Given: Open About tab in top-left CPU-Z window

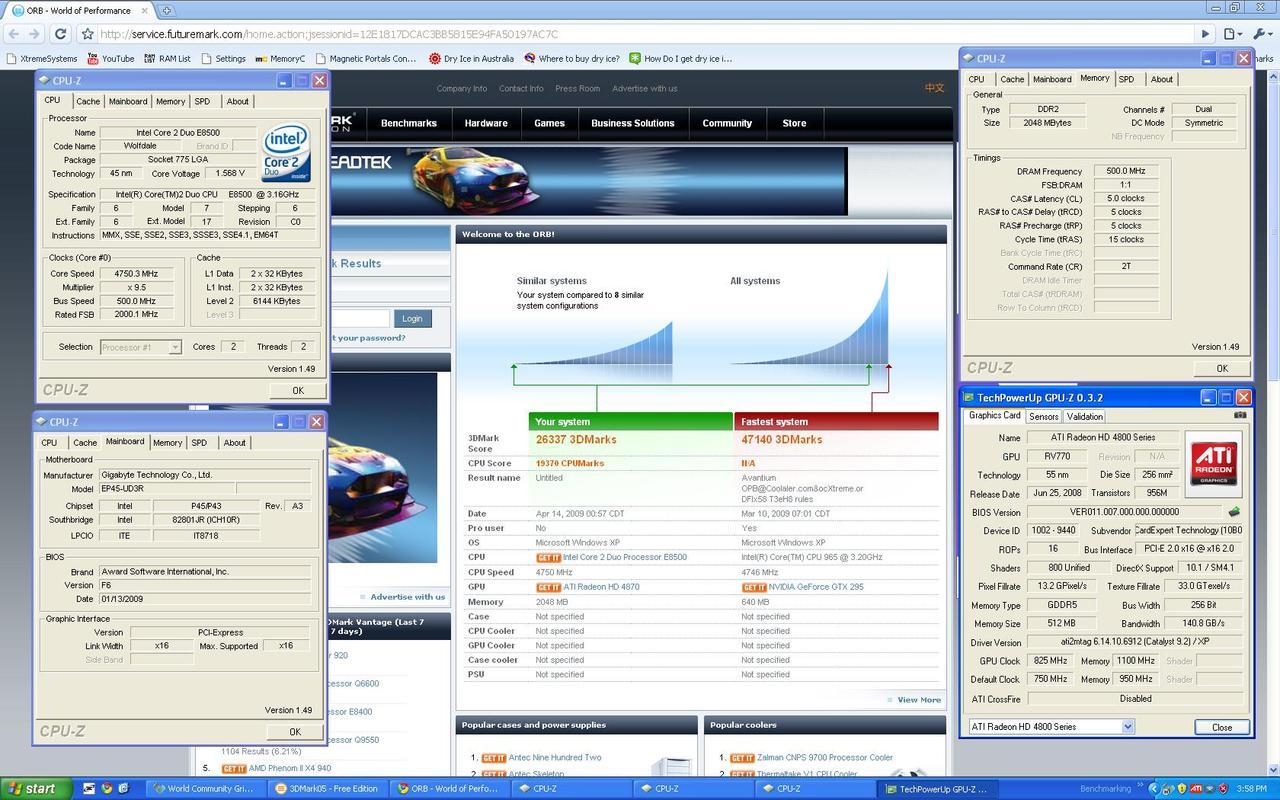Looking at the screenshot, I should (237, 101).
